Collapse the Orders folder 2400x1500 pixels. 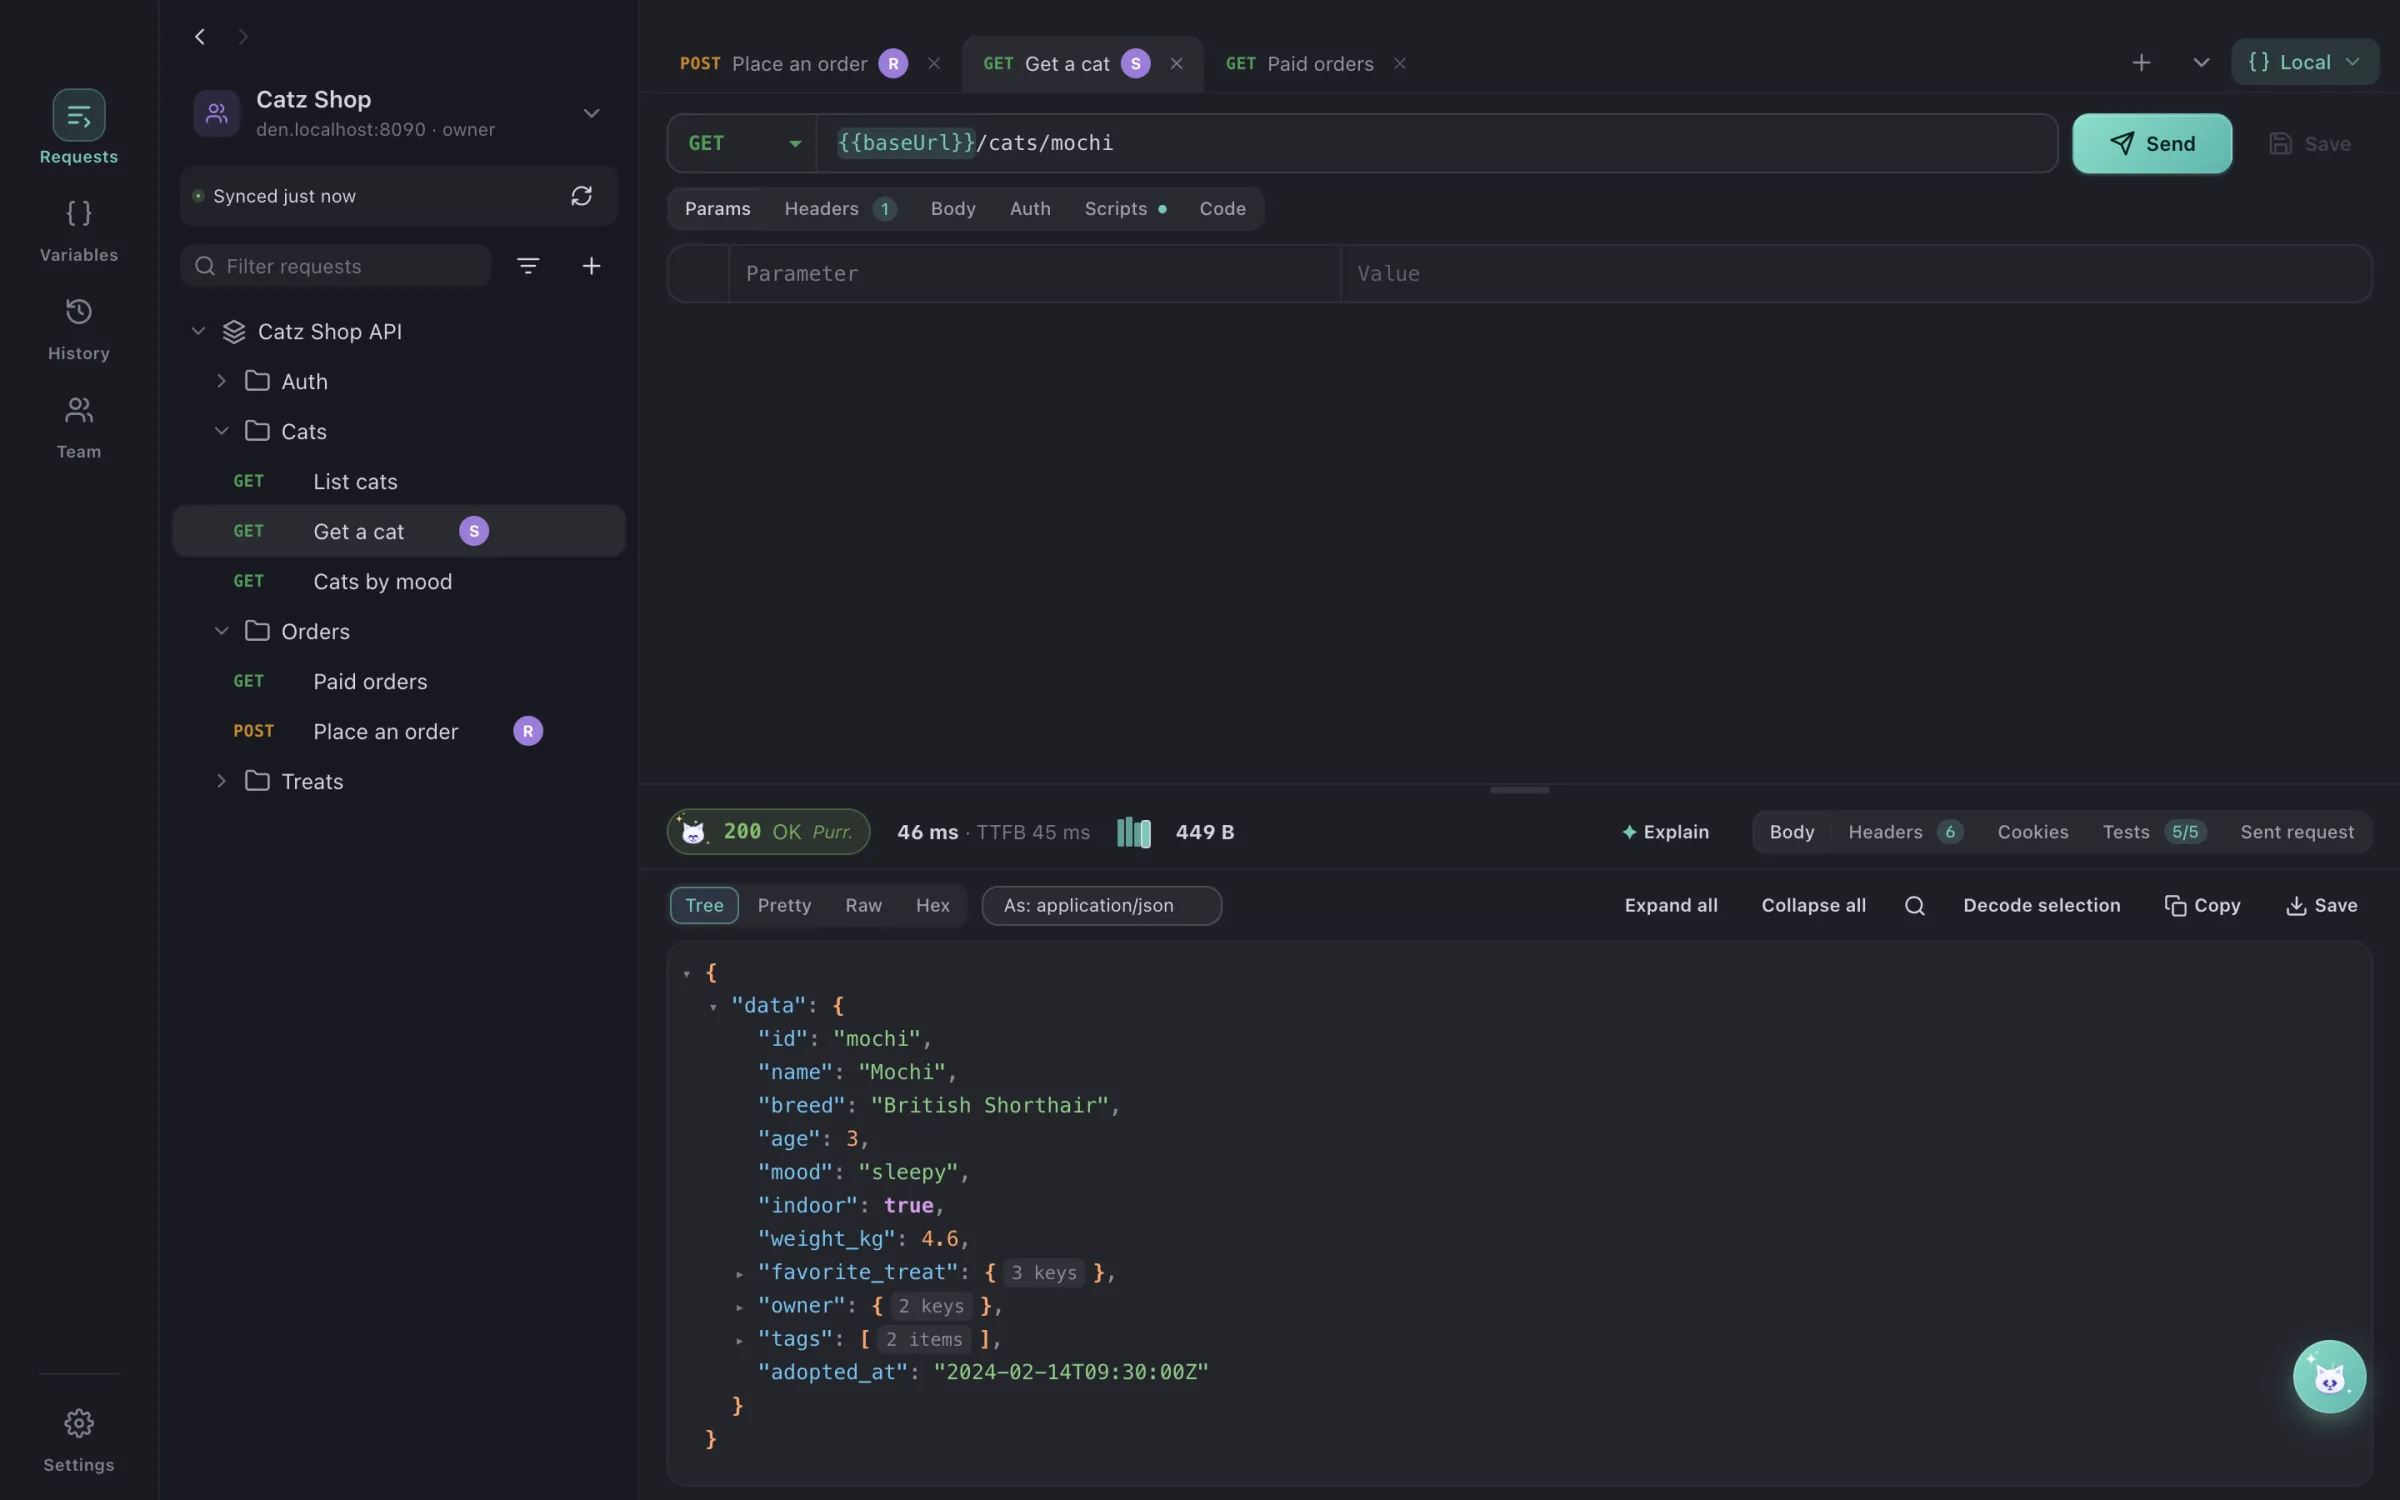point(222,631)
